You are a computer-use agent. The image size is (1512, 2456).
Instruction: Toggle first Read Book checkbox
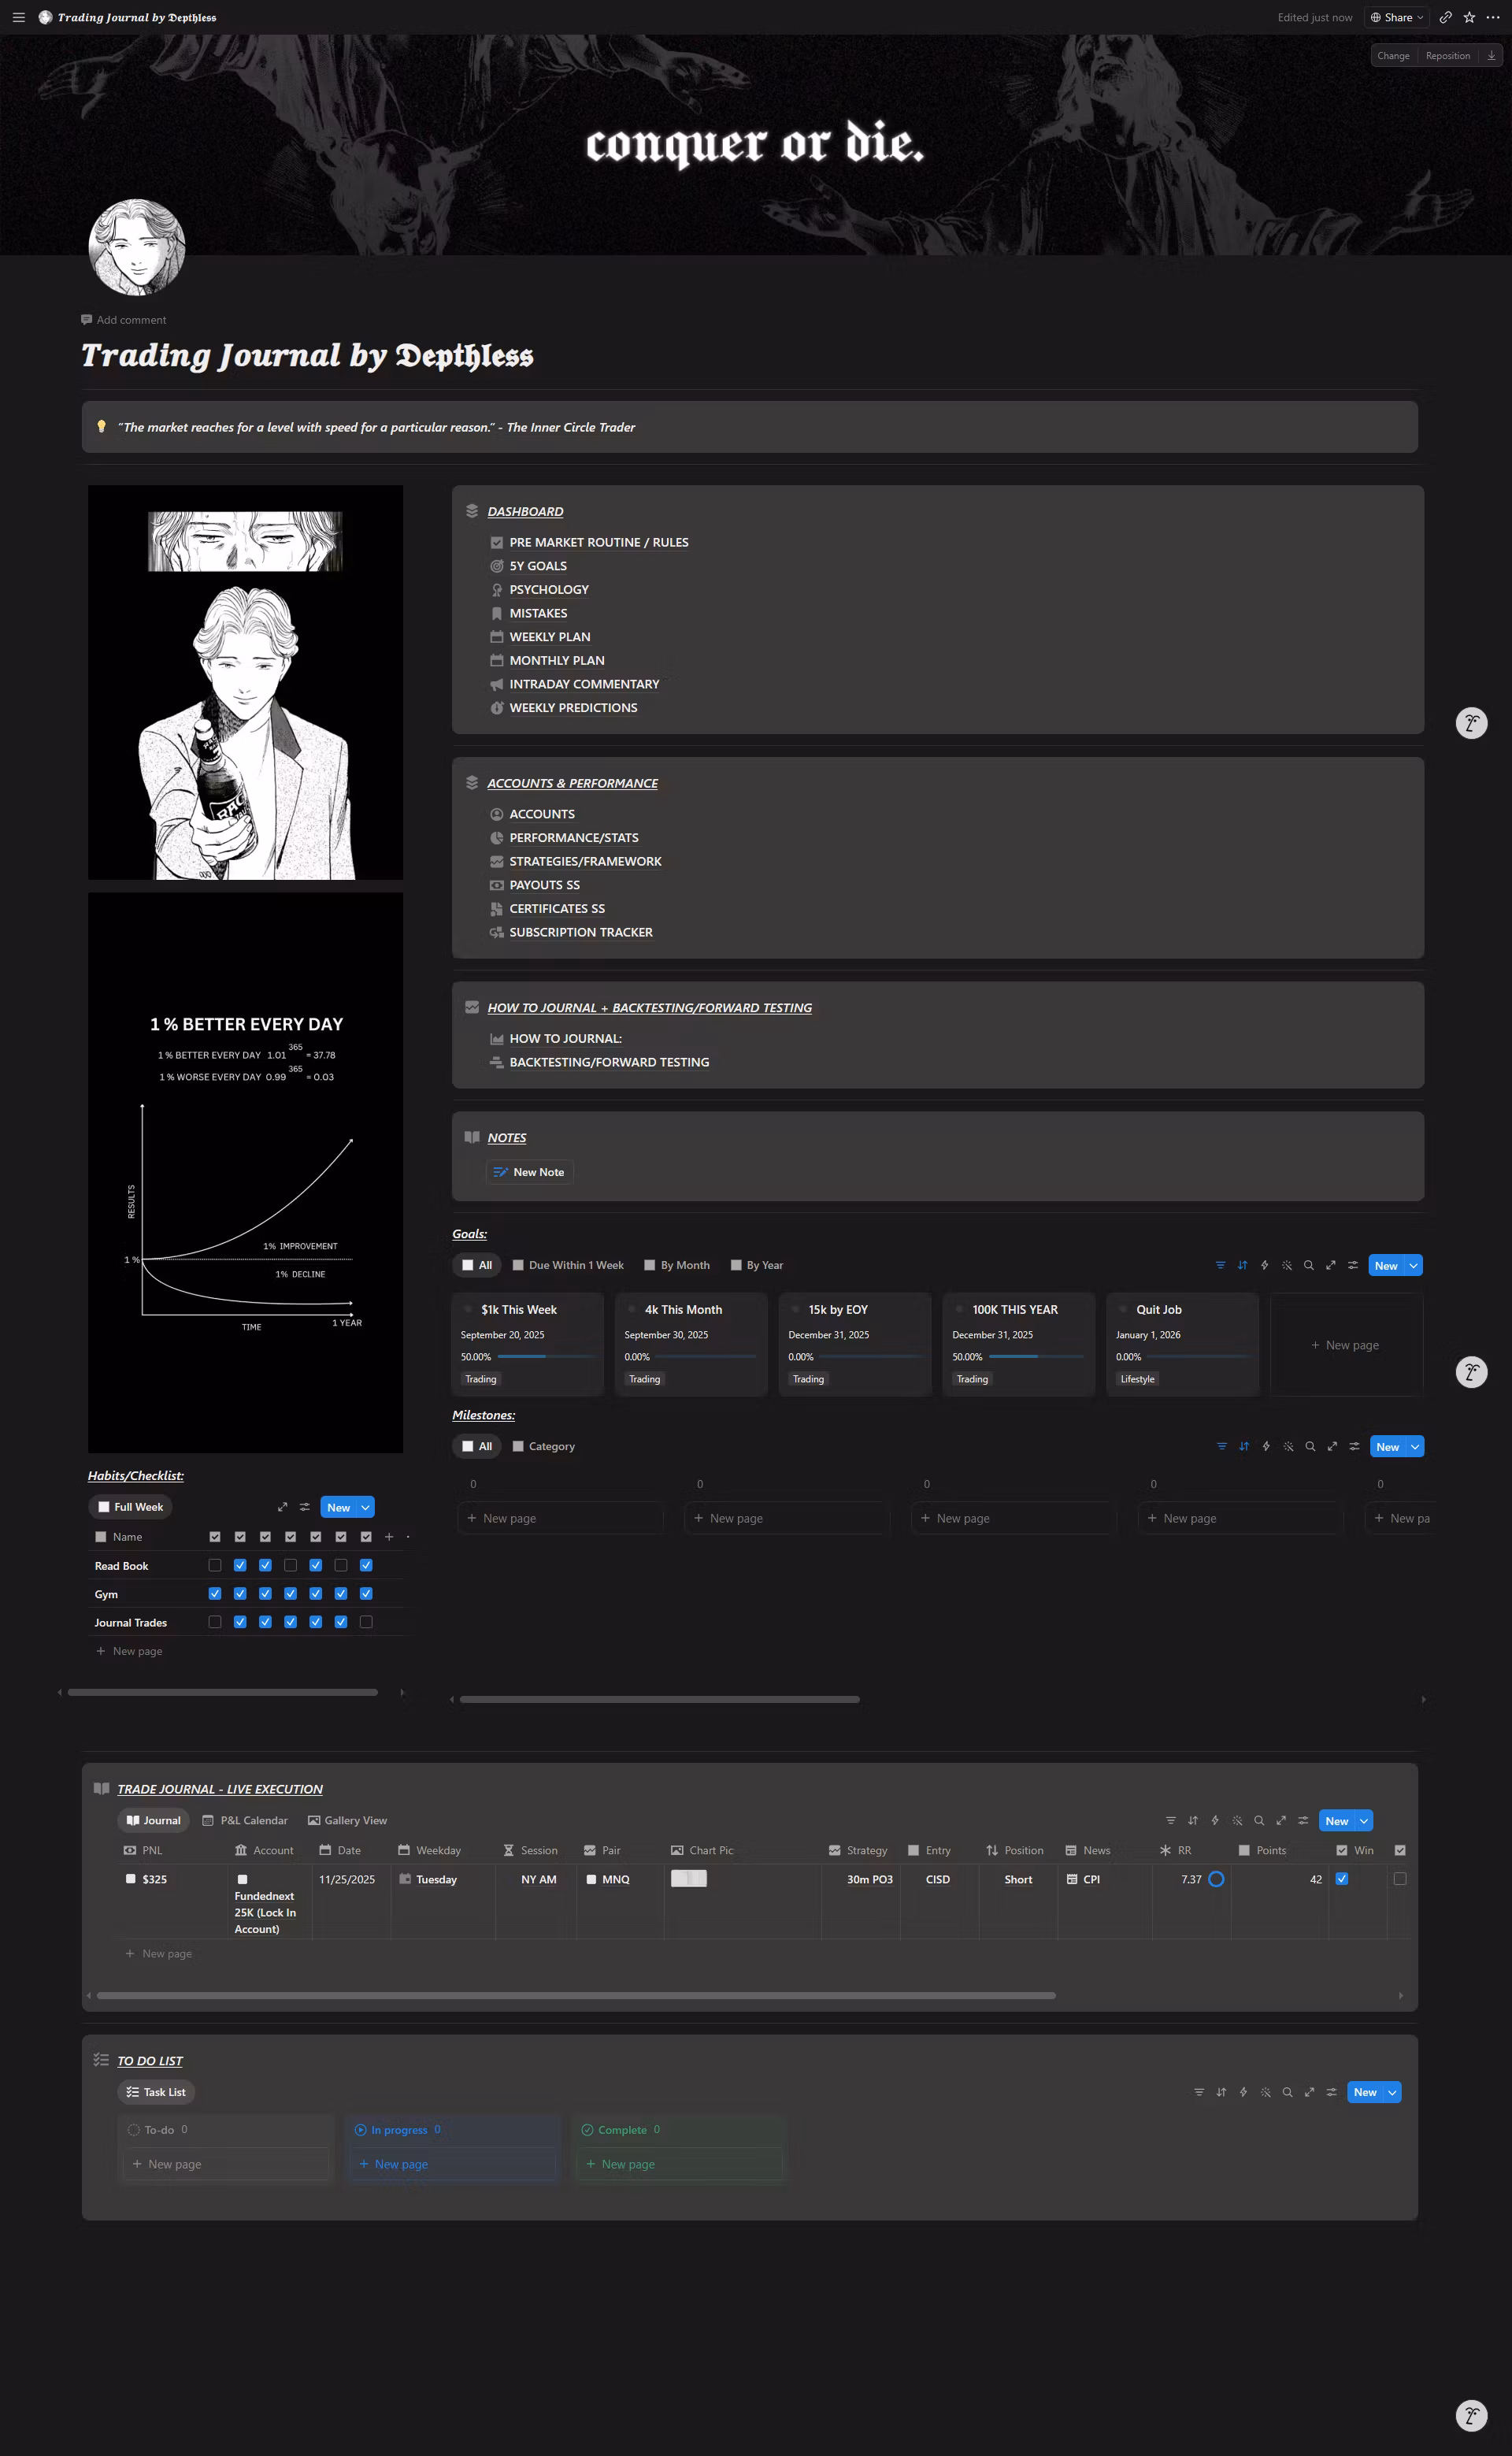point(214,1565)
